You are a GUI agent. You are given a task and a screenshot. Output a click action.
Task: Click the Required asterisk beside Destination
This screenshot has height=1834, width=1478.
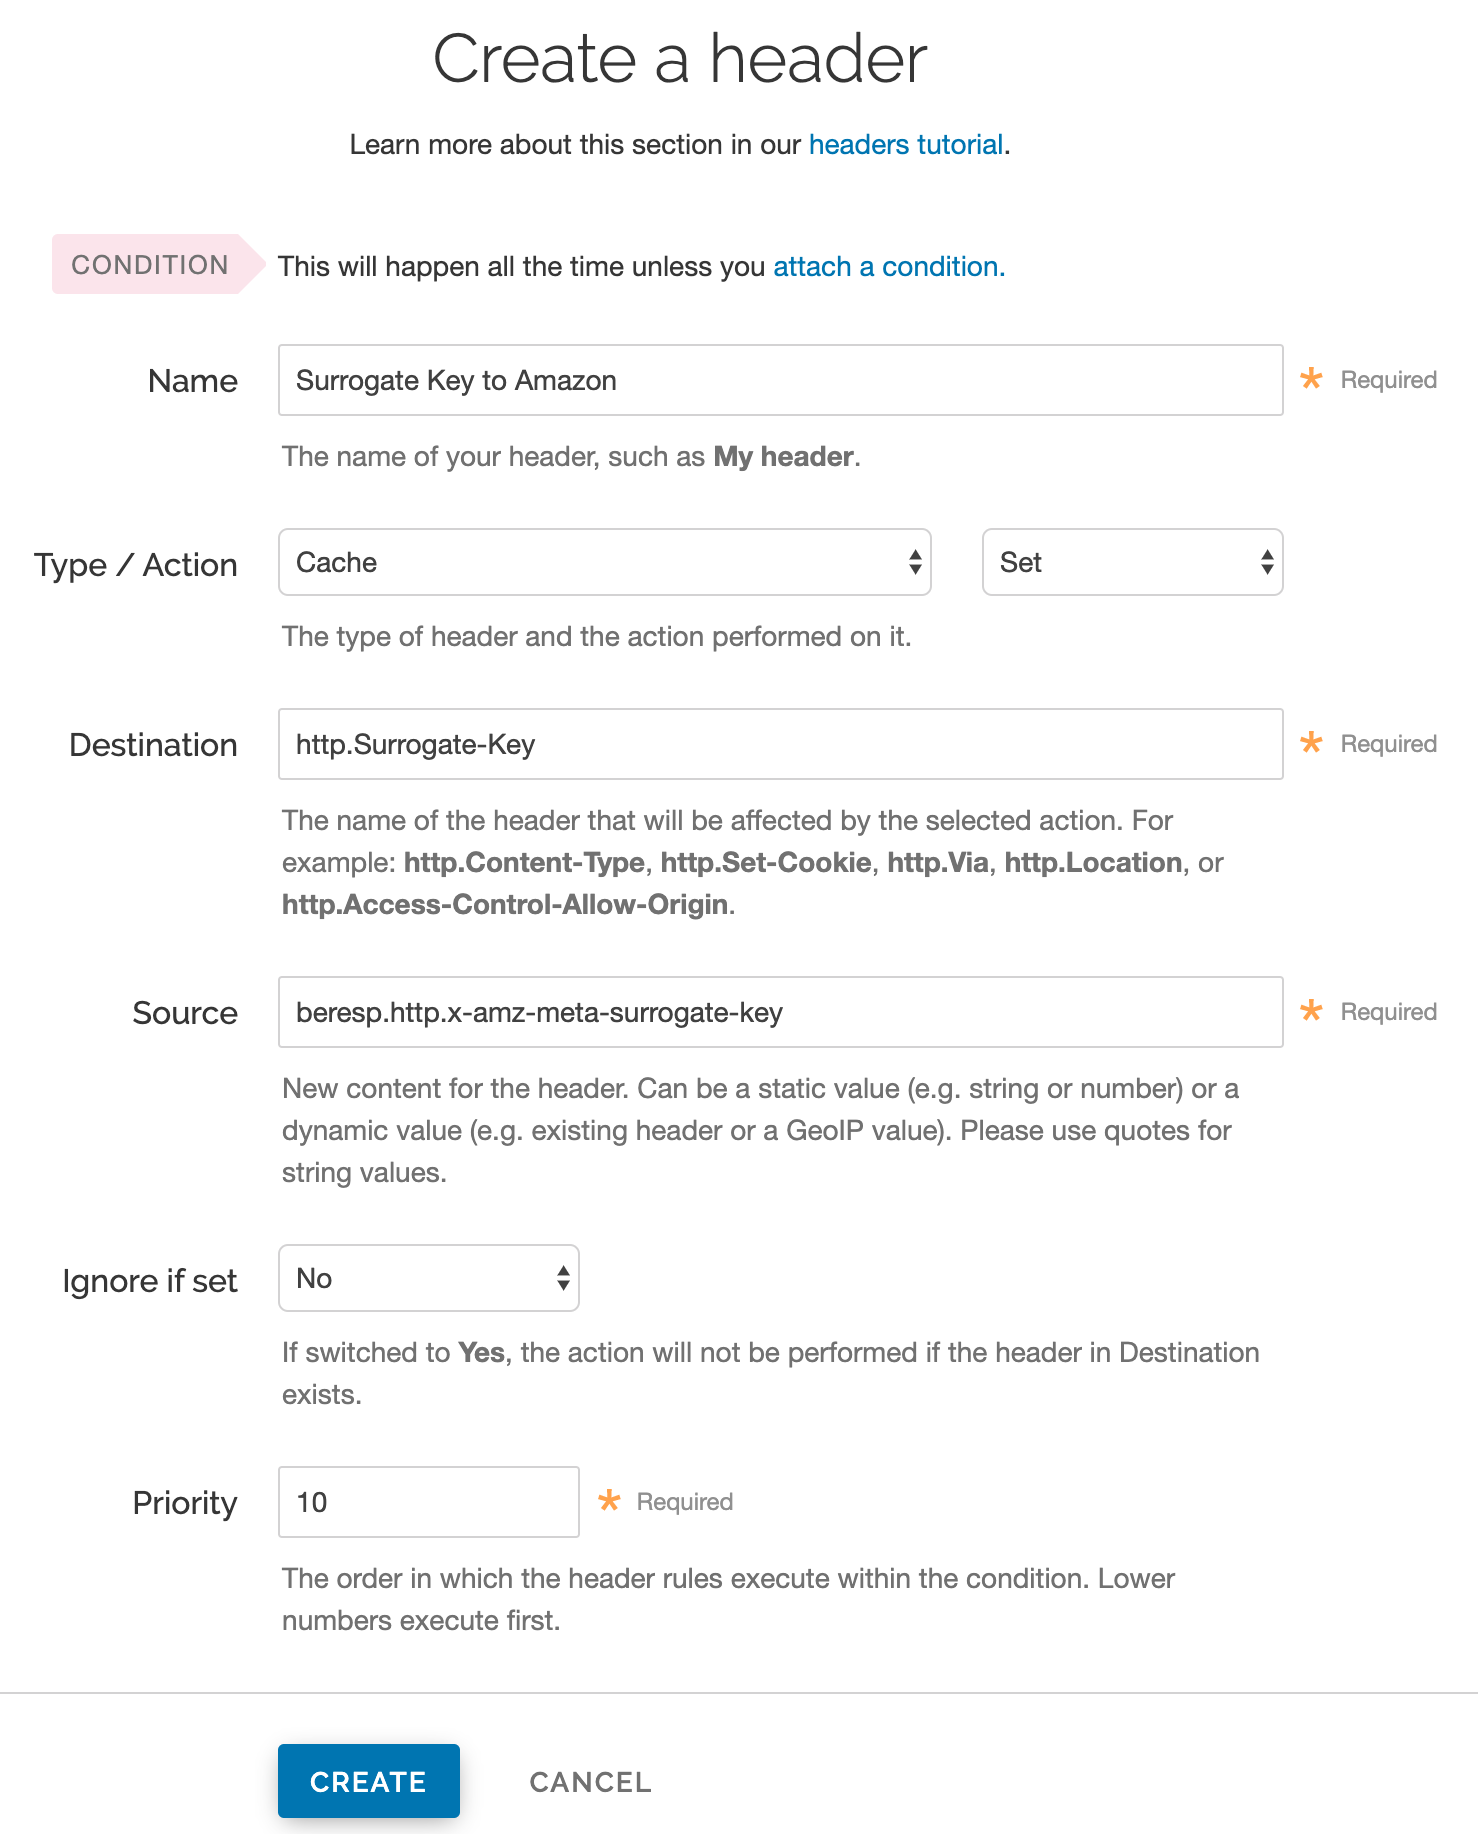tap(1310, 743)
